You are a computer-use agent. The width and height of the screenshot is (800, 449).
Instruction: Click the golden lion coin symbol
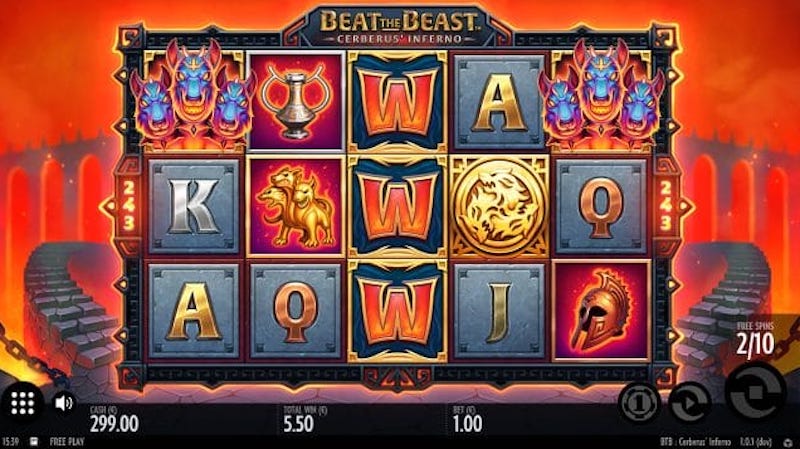pyautogui.click(x=499, y=207)
